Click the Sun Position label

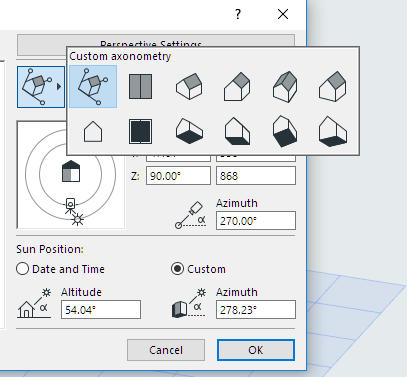(x=50, y=249)
